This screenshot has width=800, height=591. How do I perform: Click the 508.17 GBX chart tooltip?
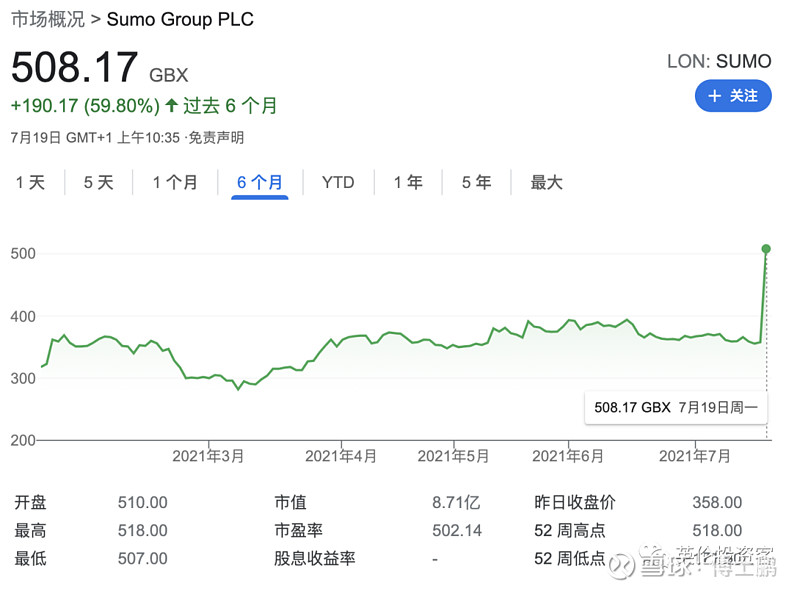(x=676, y=407)
